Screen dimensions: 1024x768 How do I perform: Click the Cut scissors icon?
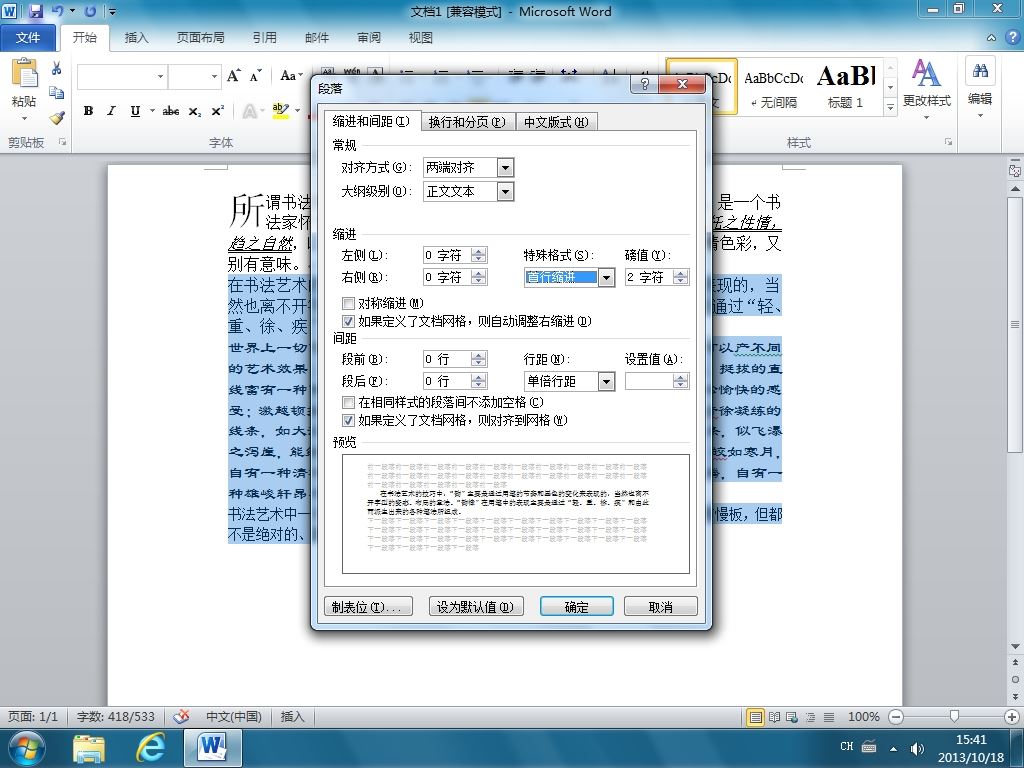[x=57, y=68]
